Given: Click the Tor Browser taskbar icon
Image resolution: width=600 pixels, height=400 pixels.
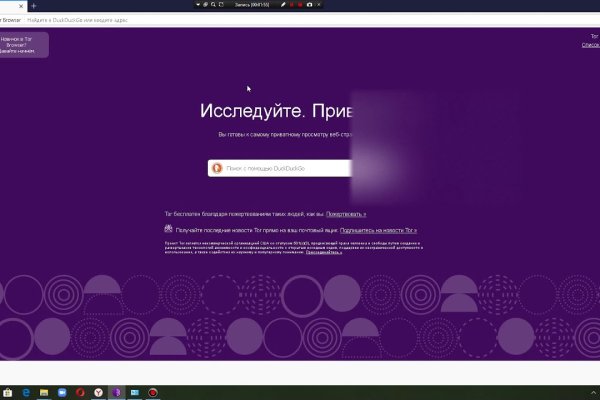Looking at the screenshot, I should coord(118,392).
